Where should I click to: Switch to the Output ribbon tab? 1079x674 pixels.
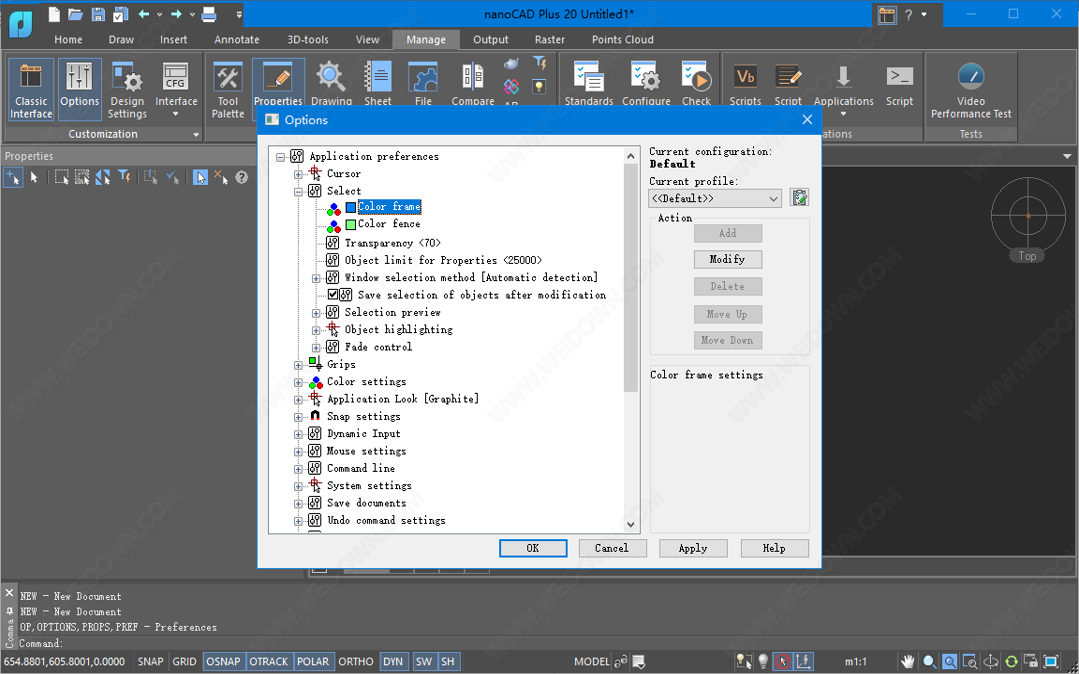click(x=491, y=39)
